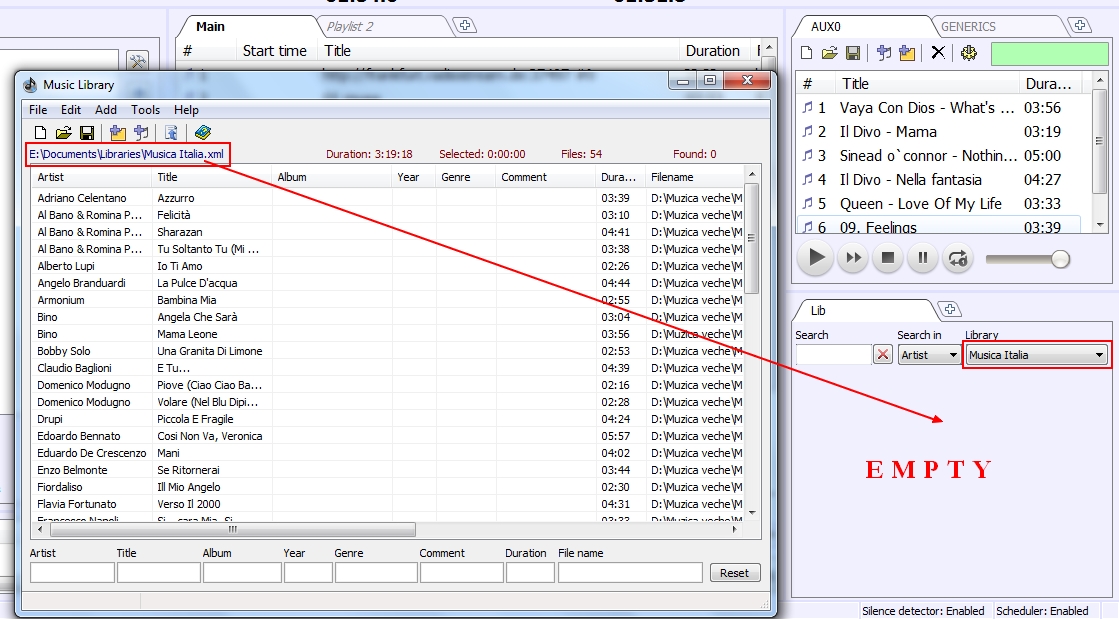Click the new library icon in Music Library toolbar
The width and height of the screenshot is (1119, 619).
click(40, 132)
